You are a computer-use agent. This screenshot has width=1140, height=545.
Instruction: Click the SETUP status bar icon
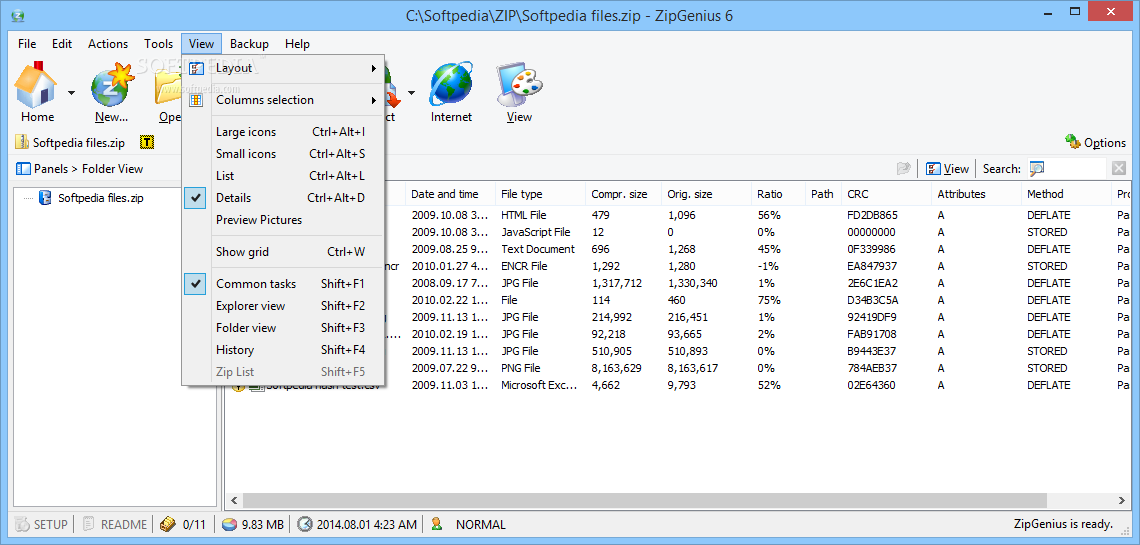tap(23, 524)
